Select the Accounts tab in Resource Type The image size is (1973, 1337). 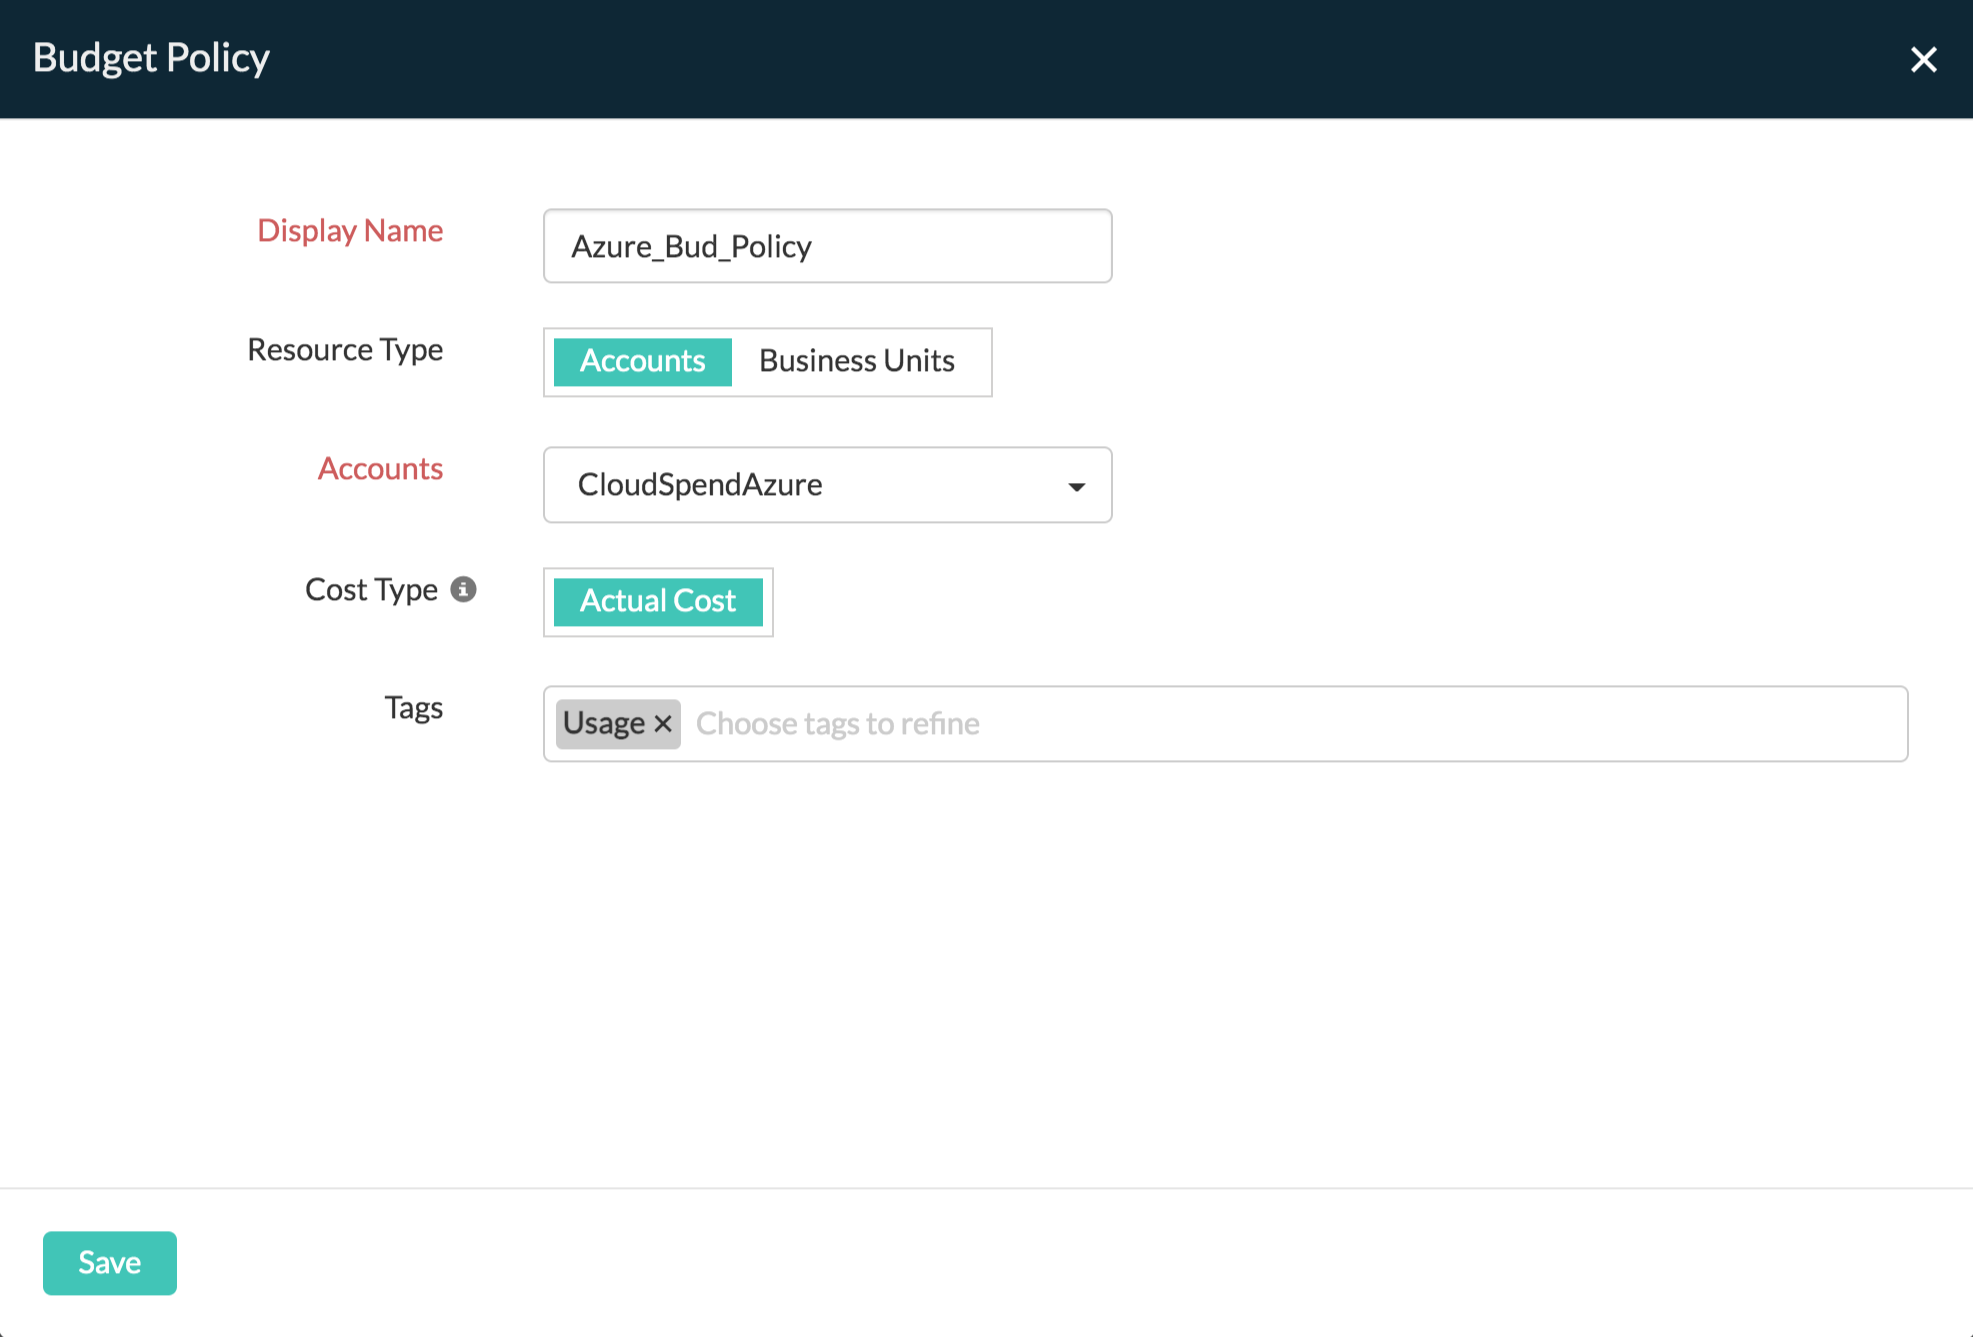click(x=641, y=361)
